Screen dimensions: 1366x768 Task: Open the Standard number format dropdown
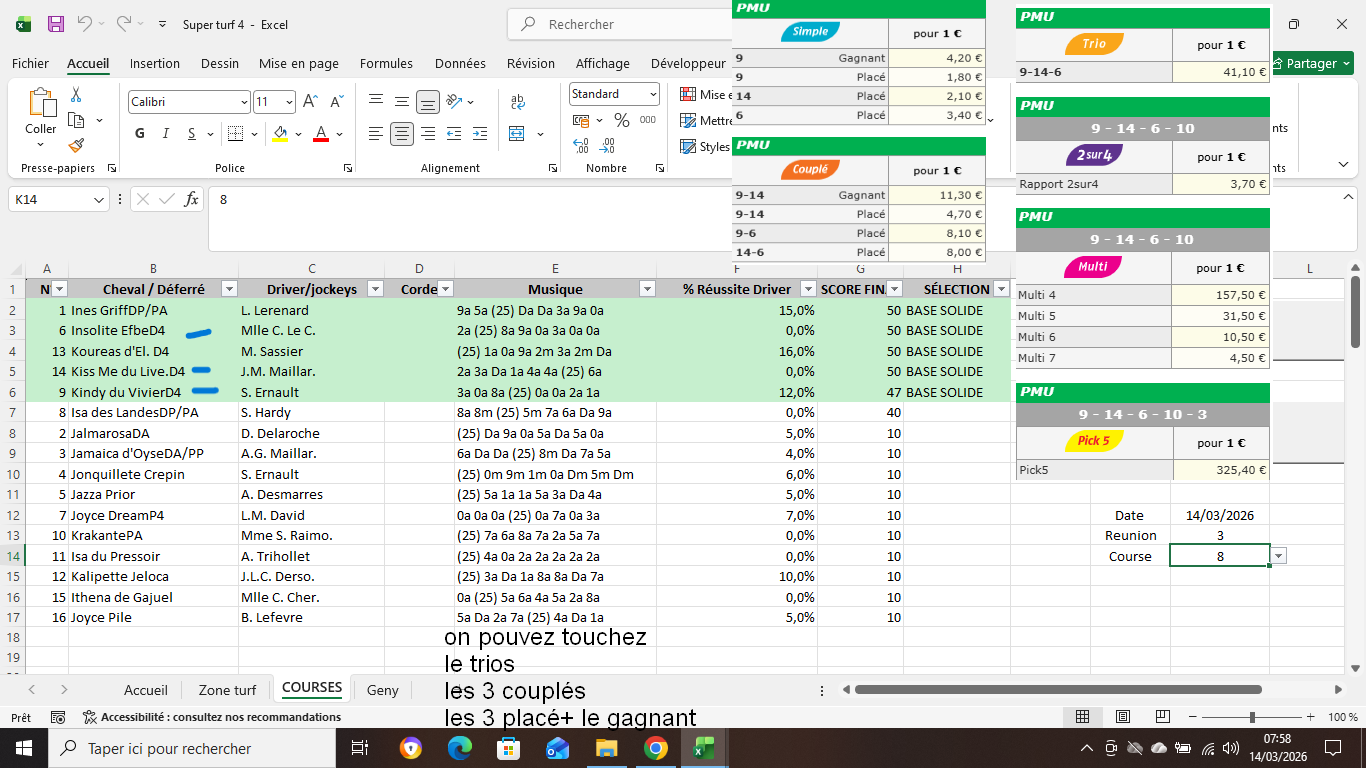coord(653,94)
